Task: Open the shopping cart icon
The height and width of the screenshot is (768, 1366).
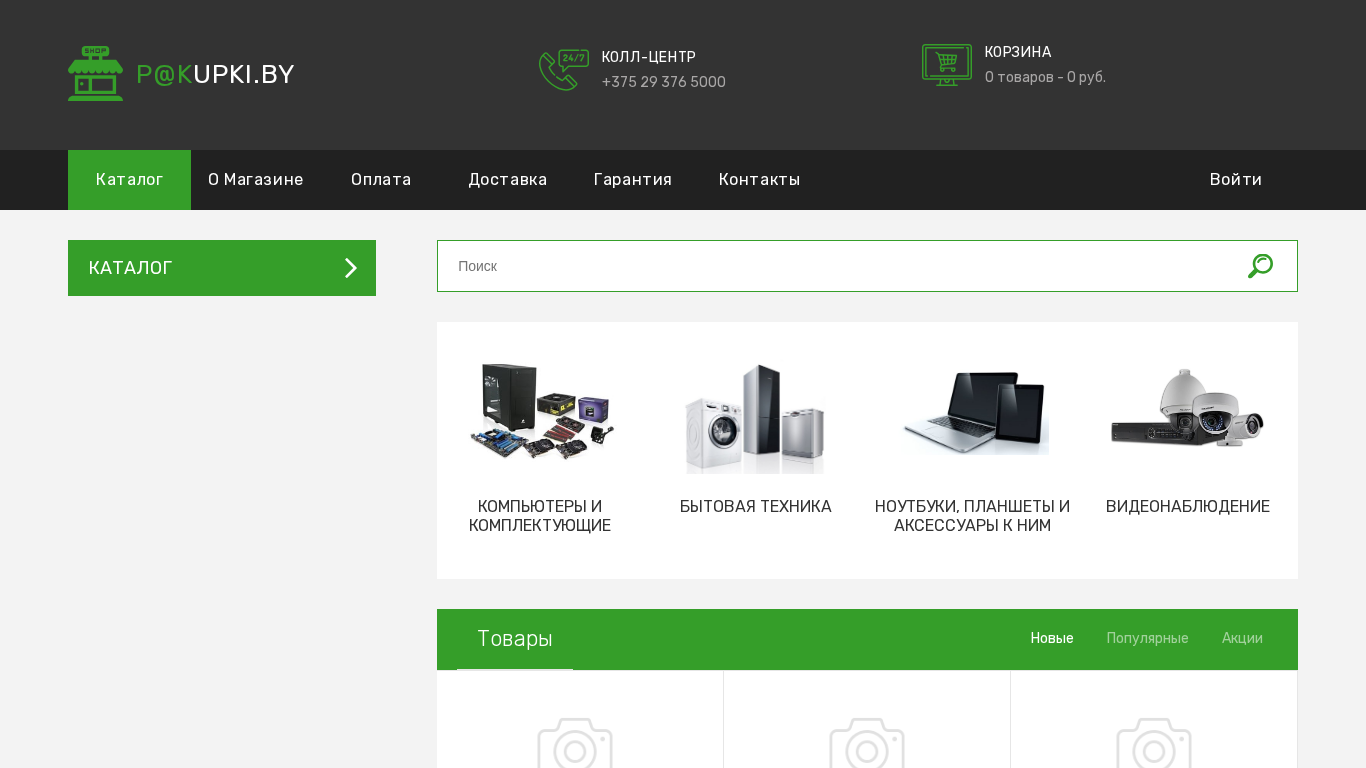Action: [946, 65]
